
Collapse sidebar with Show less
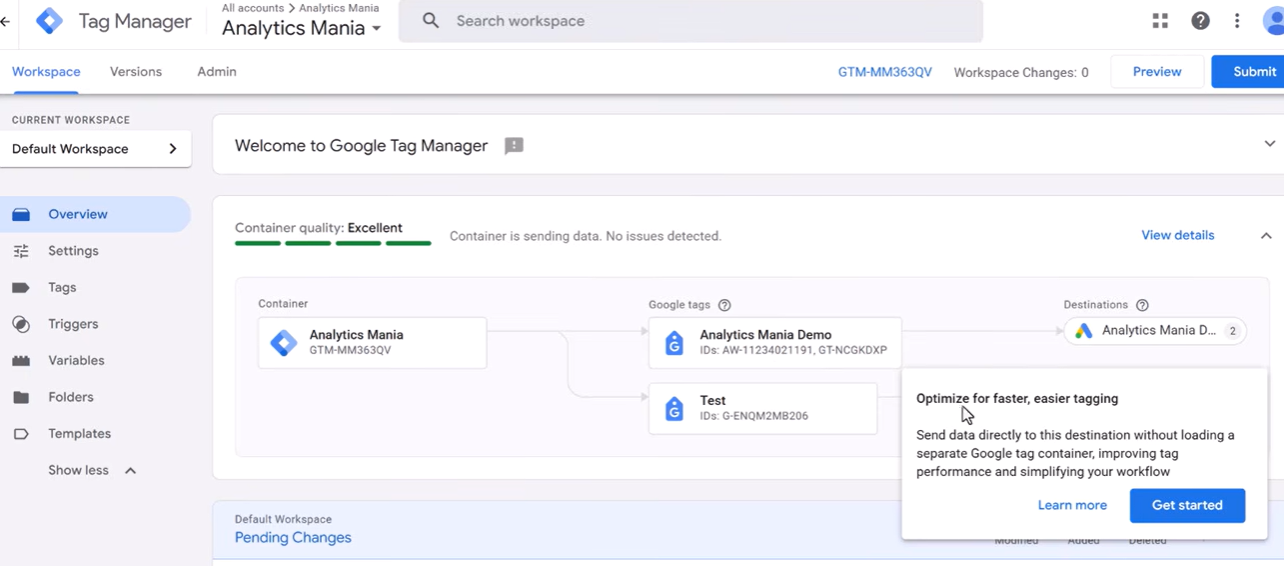tap(92, 470)
